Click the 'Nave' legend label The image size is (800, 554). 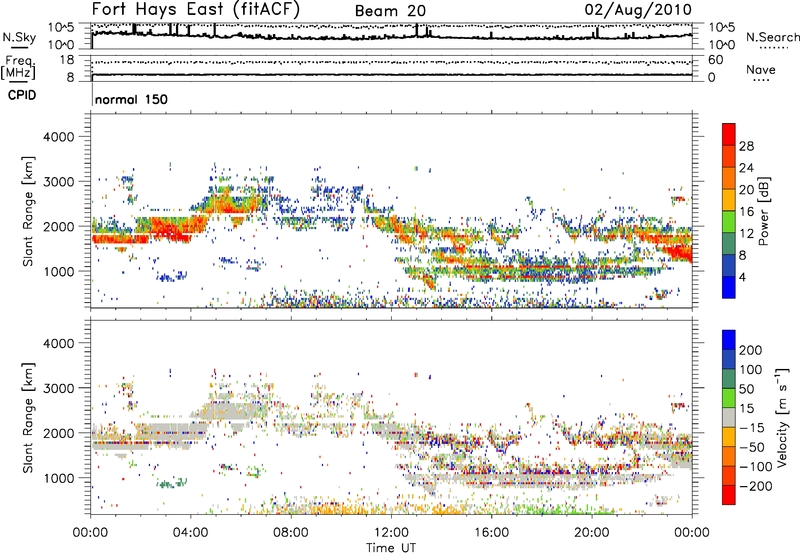[761, 69]
